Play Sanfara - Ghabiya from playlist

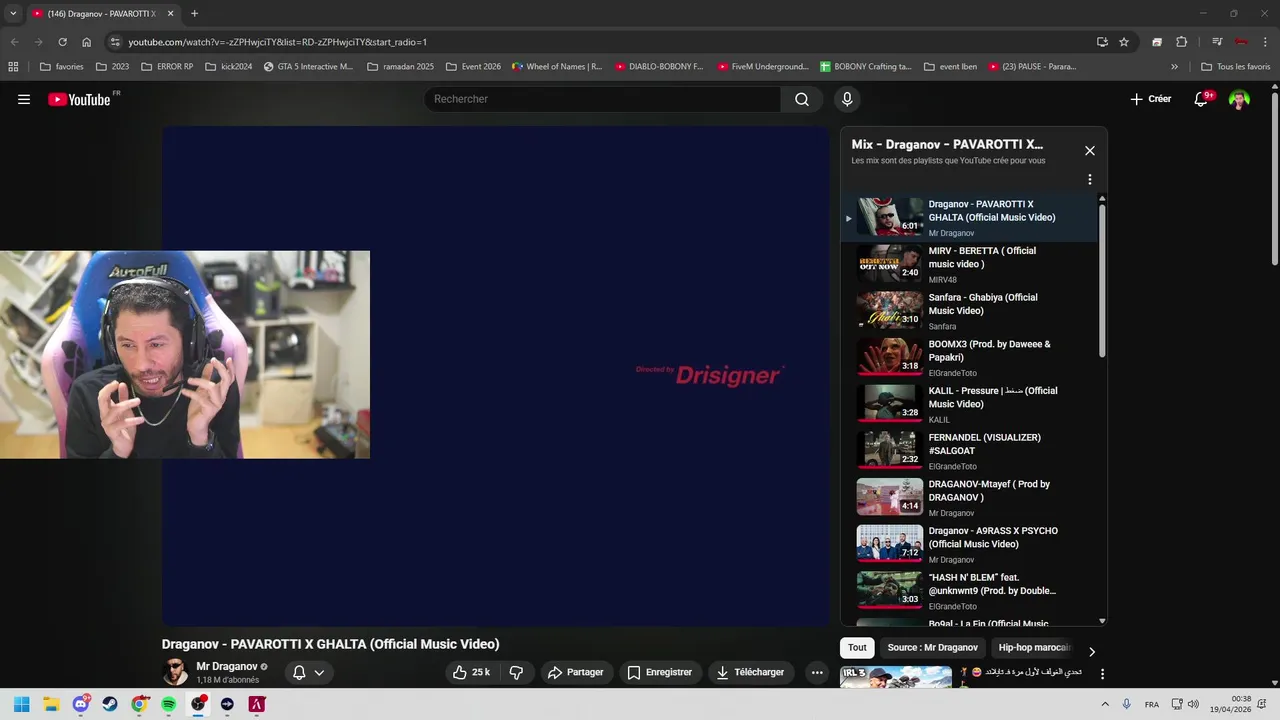[x=969, y=311]
